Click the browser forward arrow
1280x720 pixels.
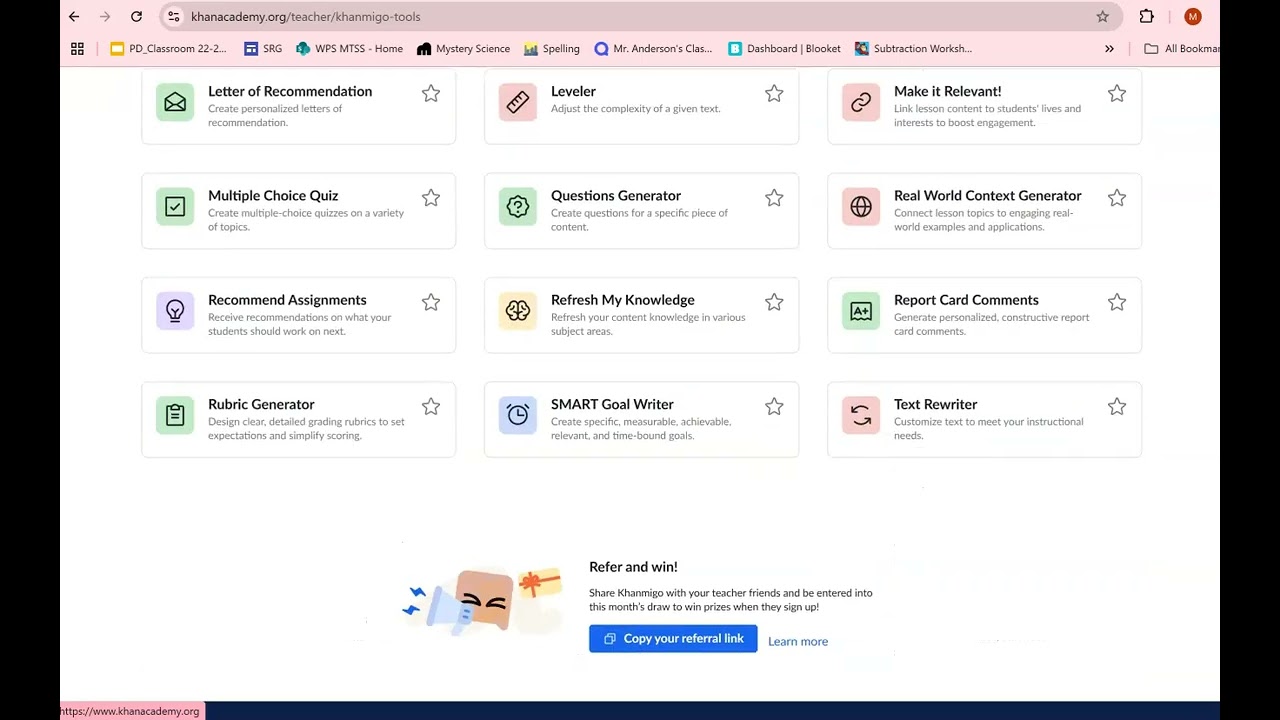[105, 17]
